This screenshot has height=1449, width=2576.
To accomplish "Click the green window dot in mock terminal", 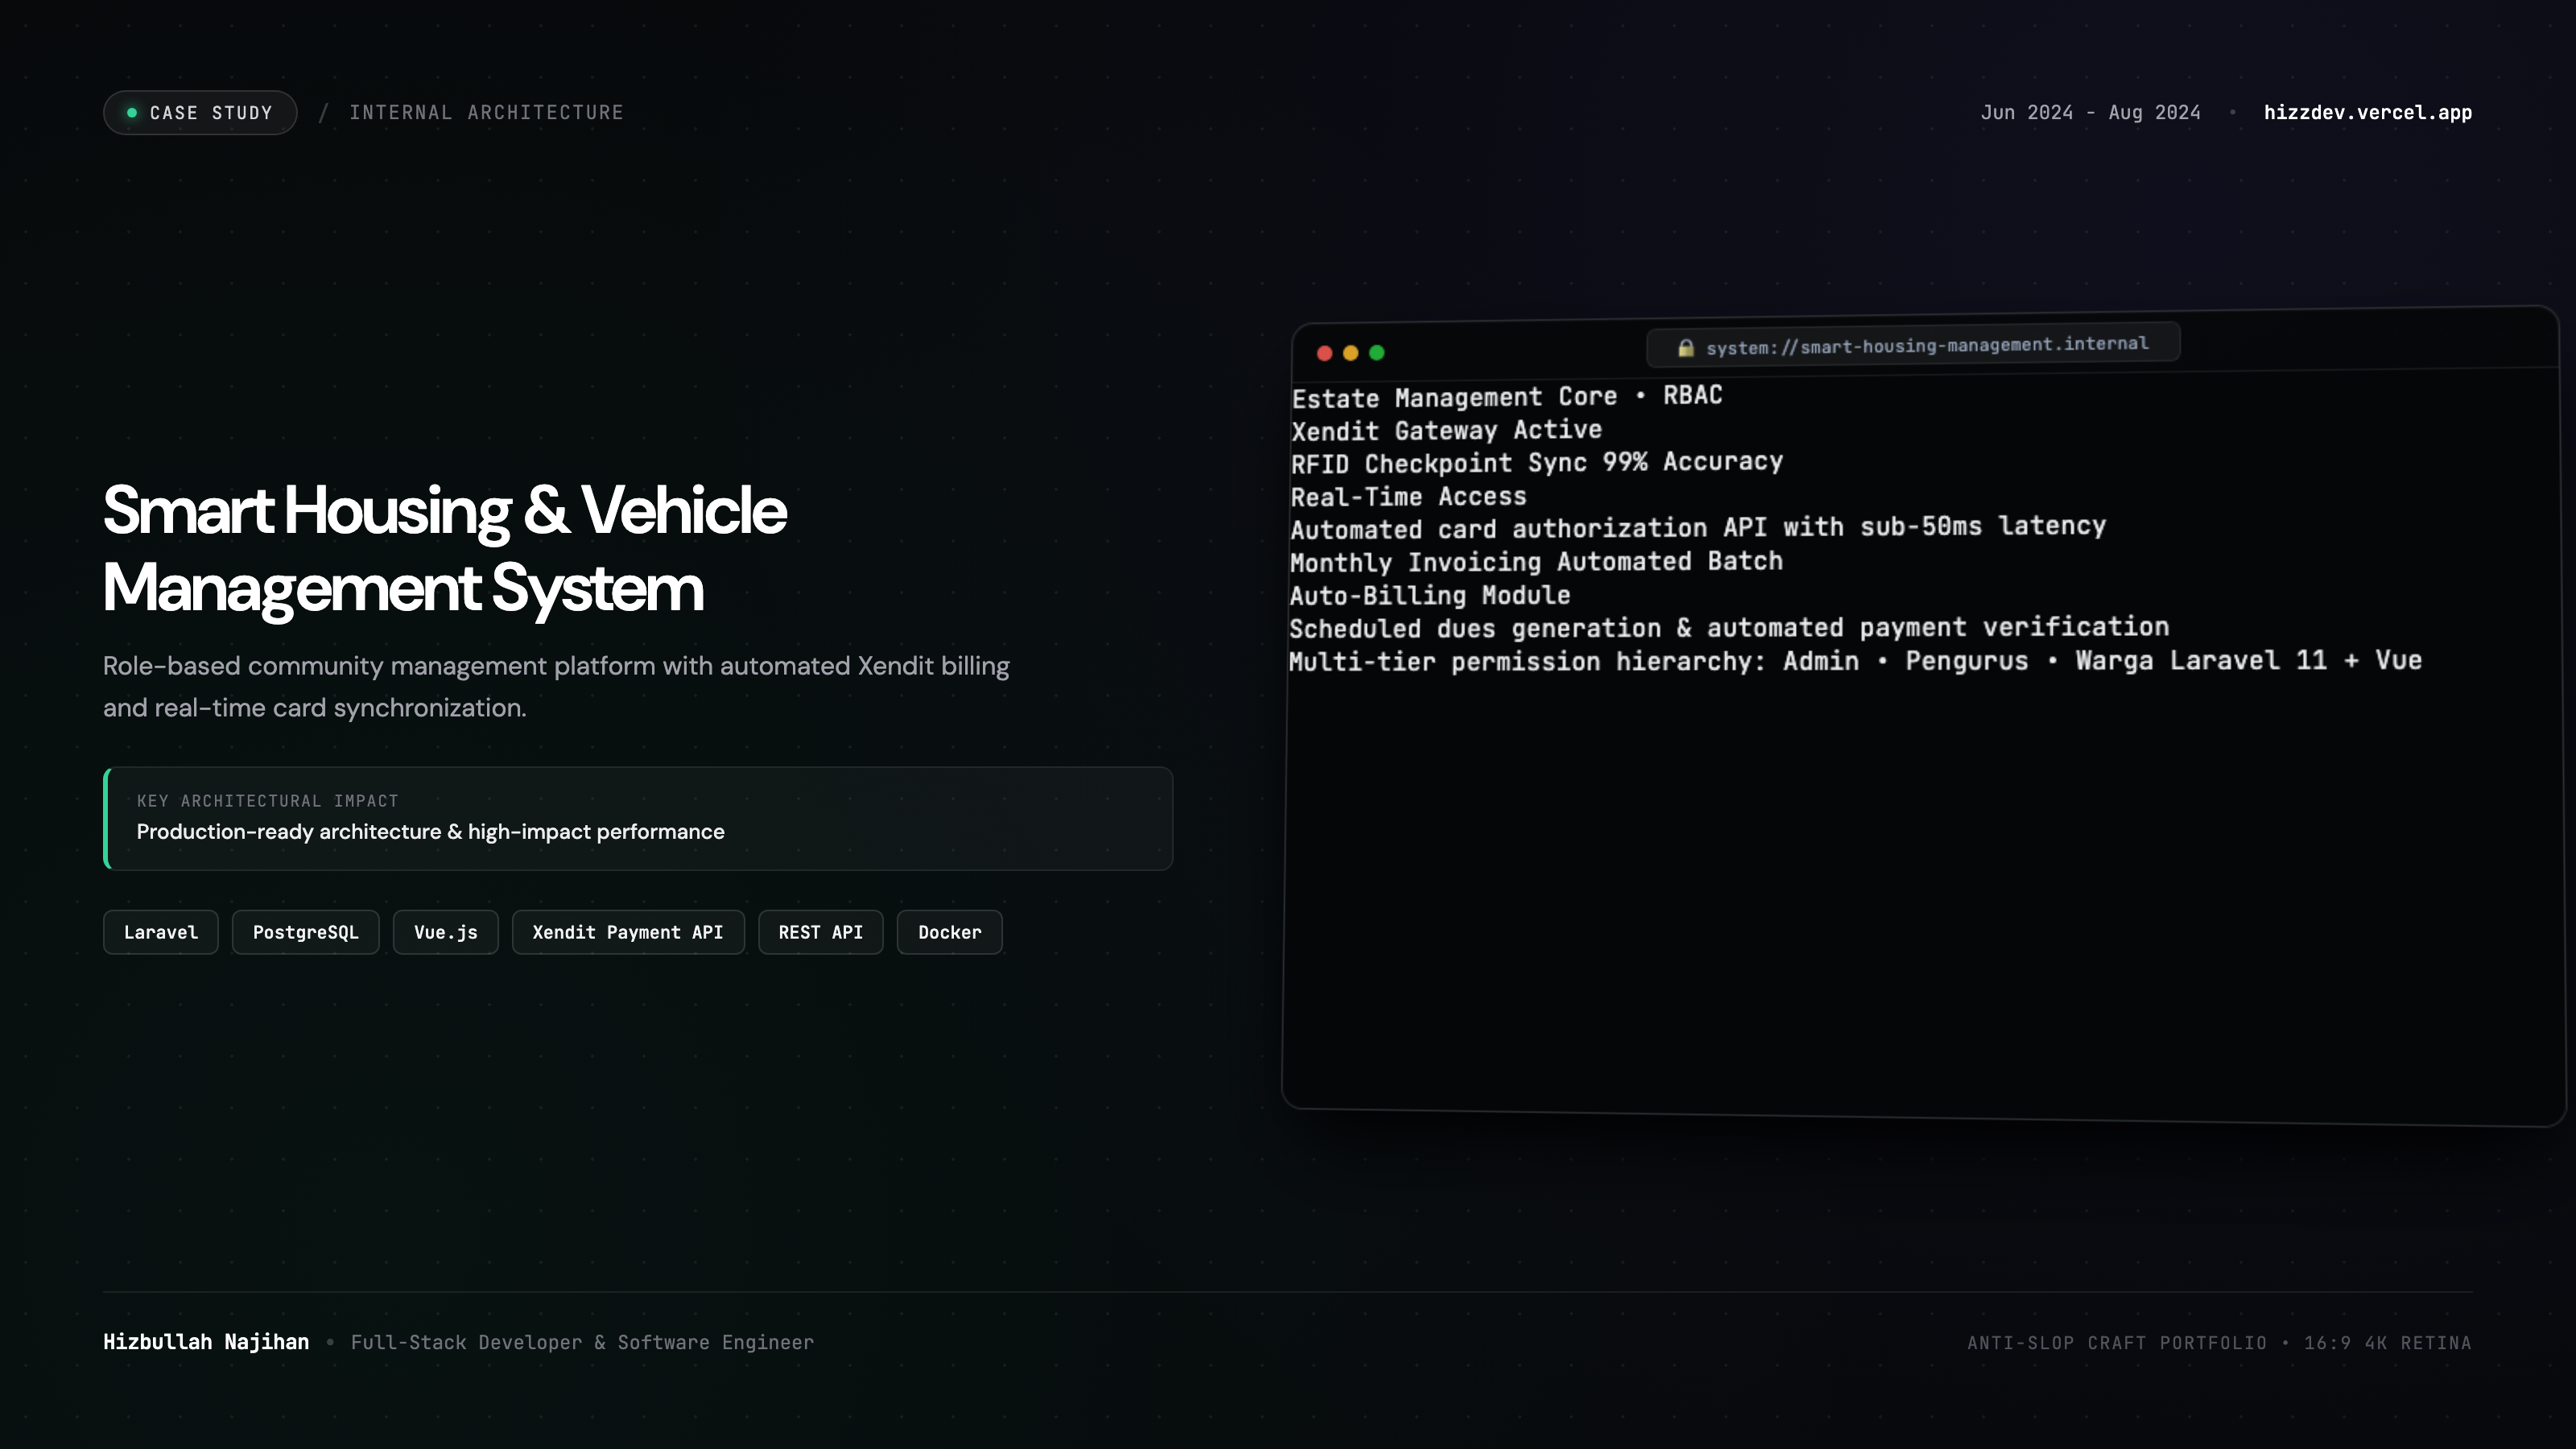I will (x=1376, y=352).
